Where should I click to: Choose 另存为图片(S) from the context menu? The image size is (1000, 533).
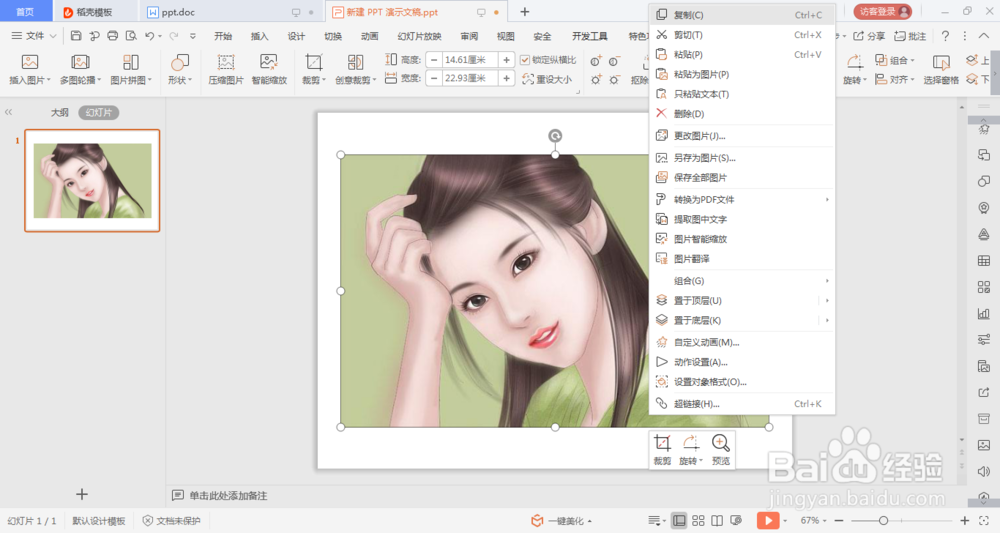coord(742,157)
